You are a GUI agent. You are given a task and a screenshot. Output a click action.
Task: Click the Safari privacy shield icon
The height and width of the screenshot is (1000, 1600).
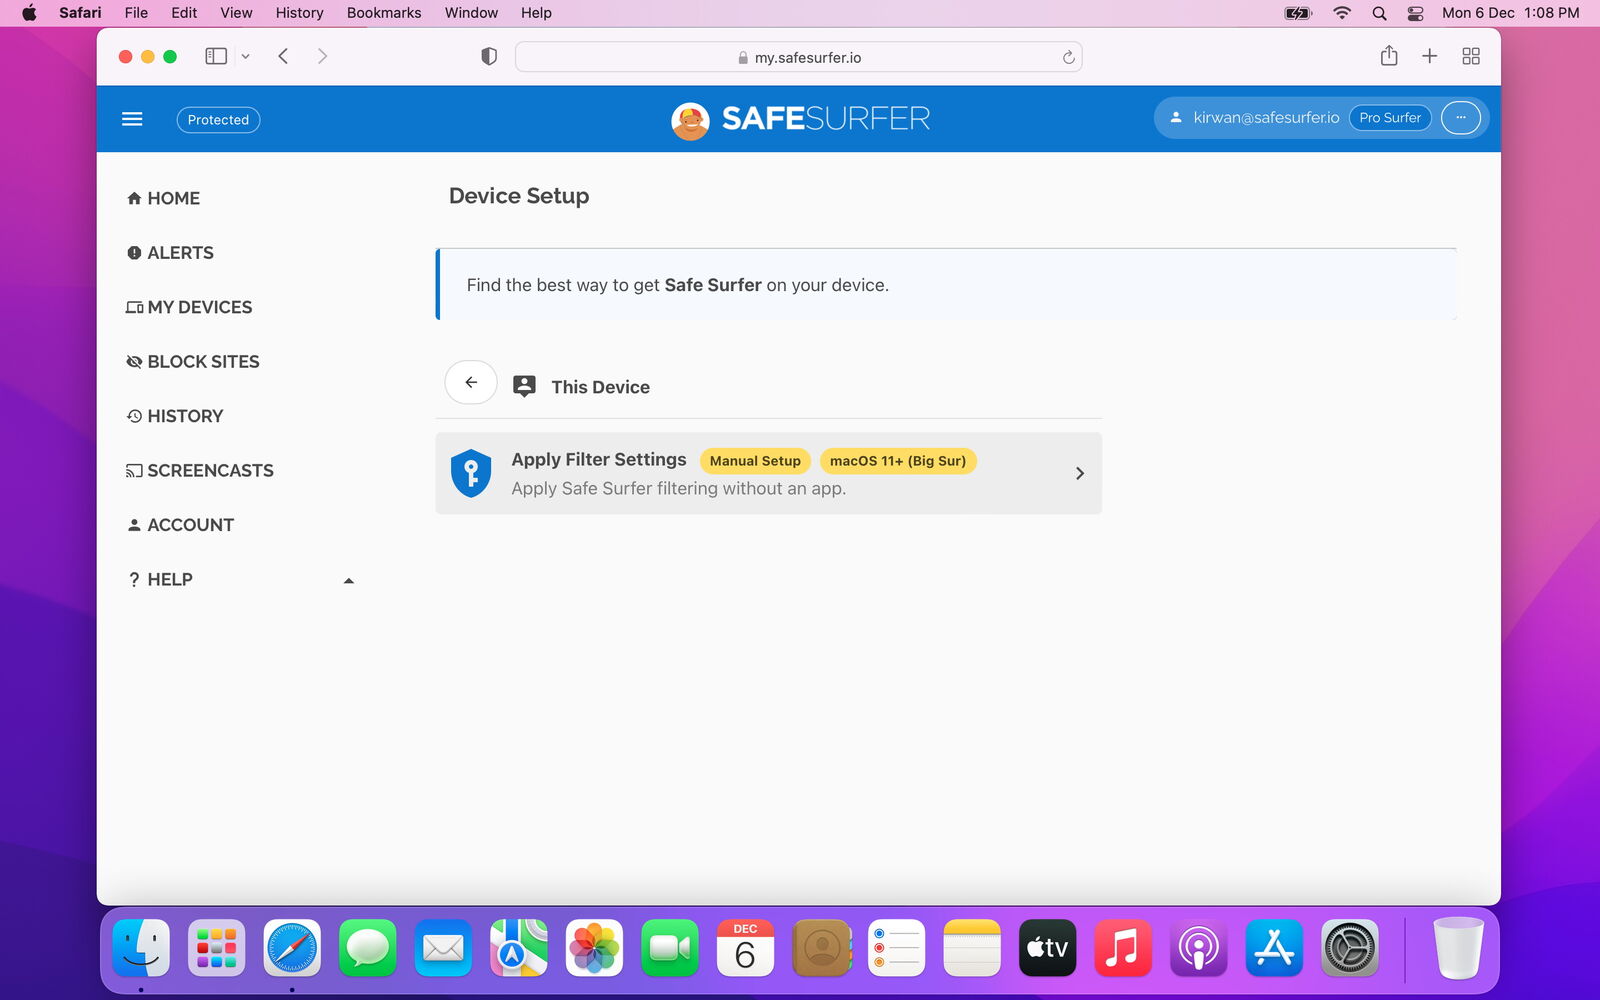click(x=489, y=56)
